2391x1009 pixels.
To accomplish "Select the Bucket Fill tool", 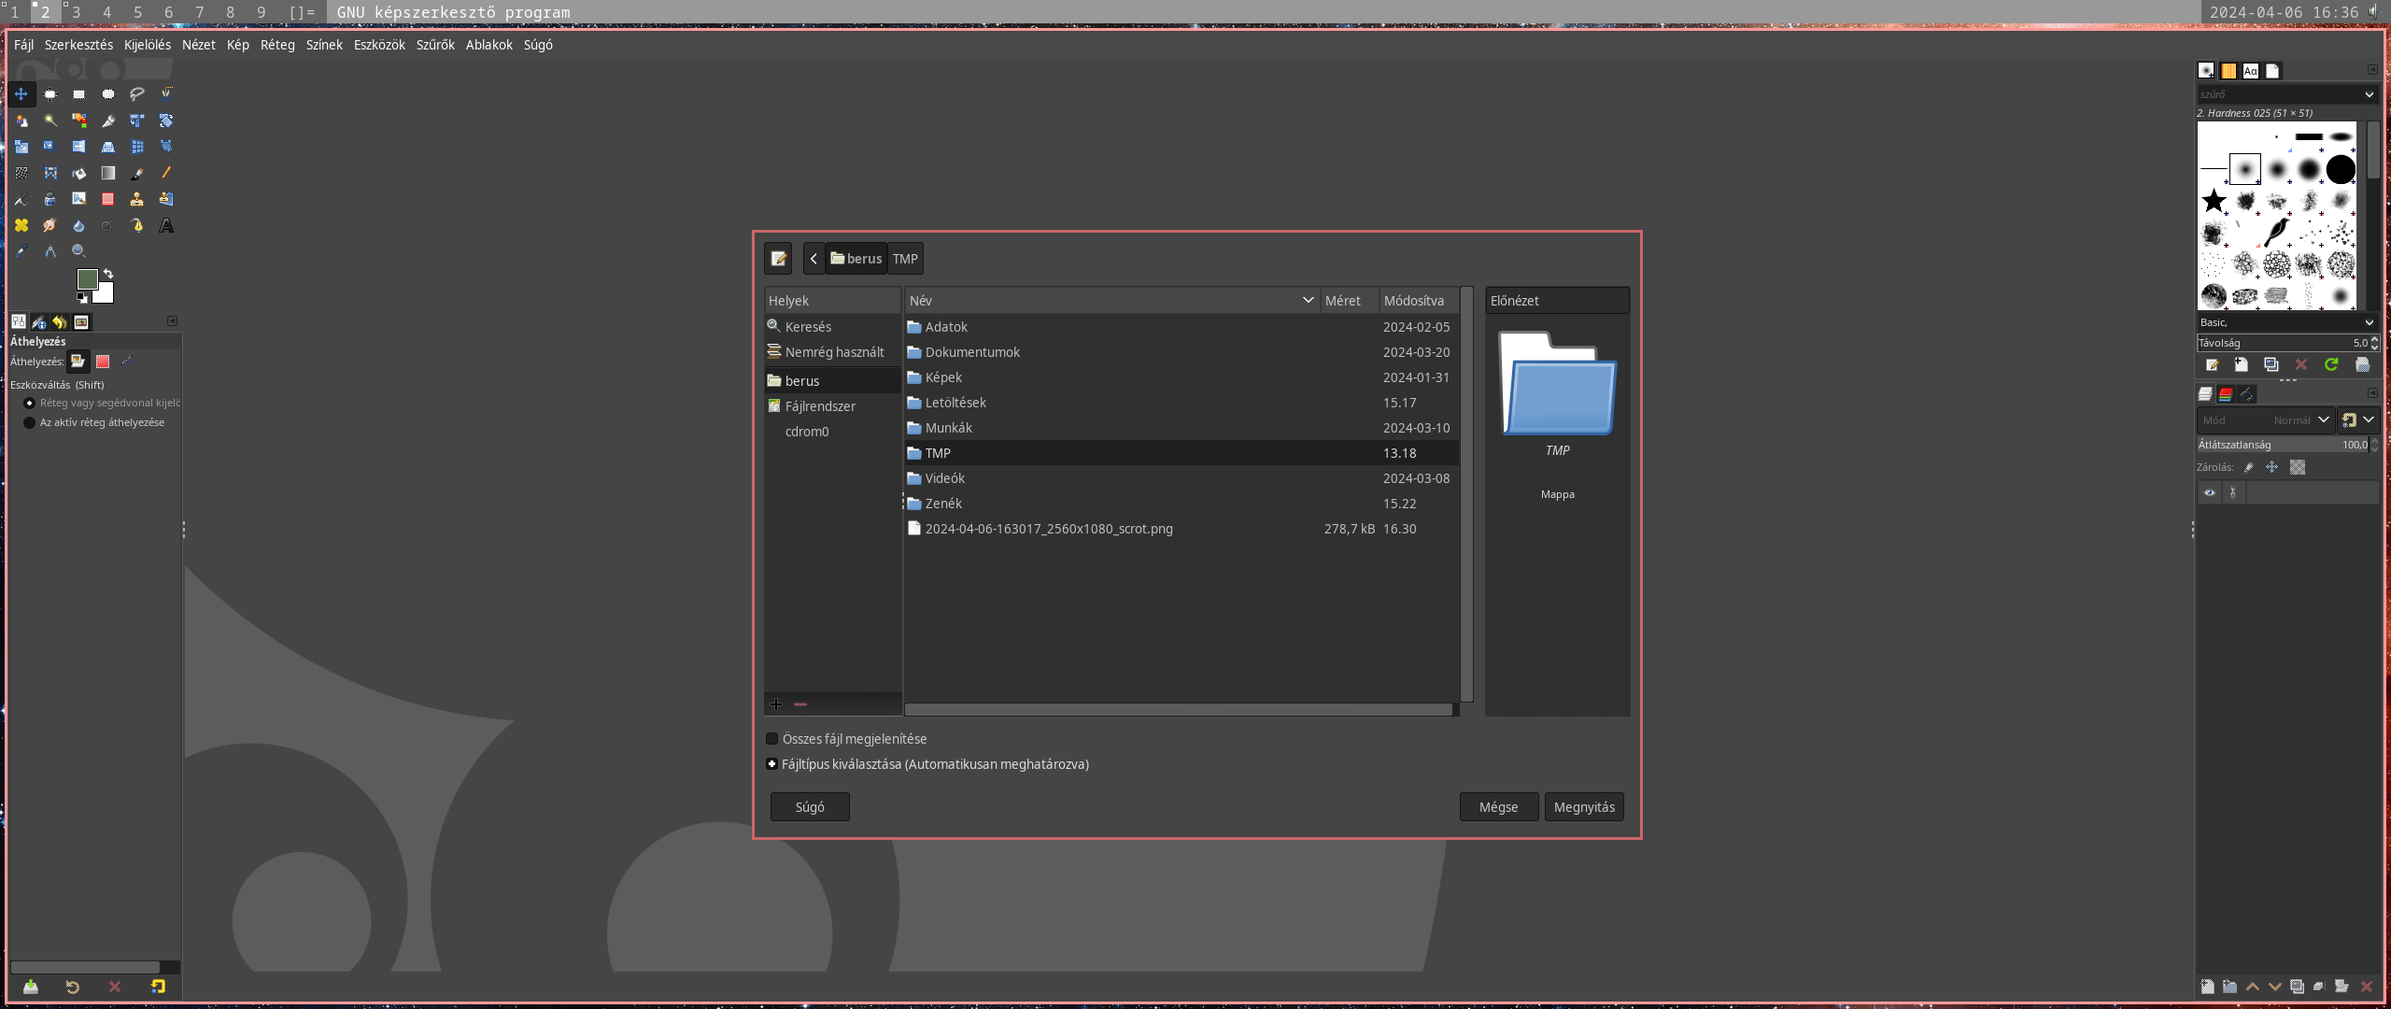I will pos(79,173).
